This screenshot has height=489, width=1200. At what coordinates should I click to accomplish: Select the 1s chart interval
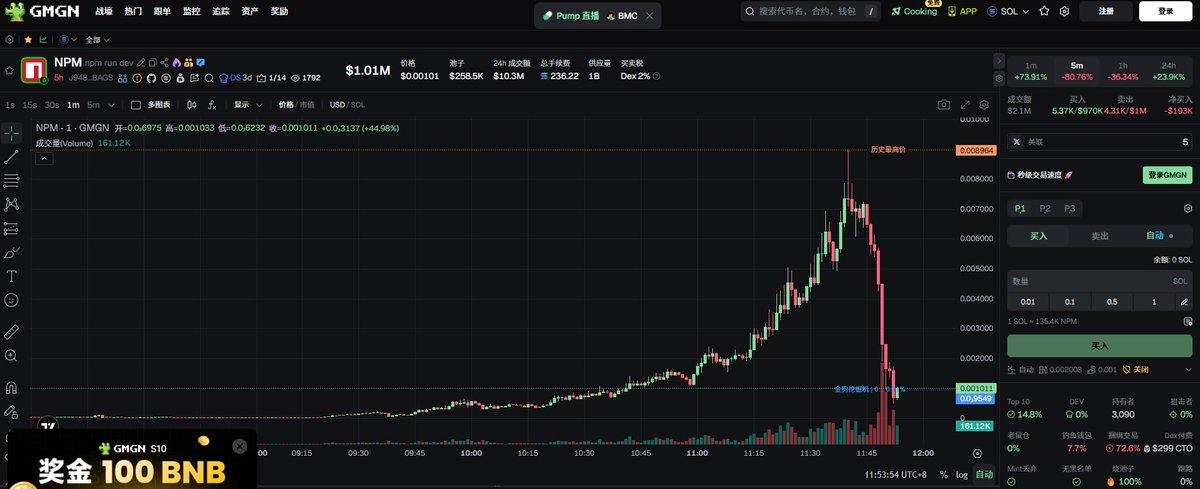[x=9, y=104]
